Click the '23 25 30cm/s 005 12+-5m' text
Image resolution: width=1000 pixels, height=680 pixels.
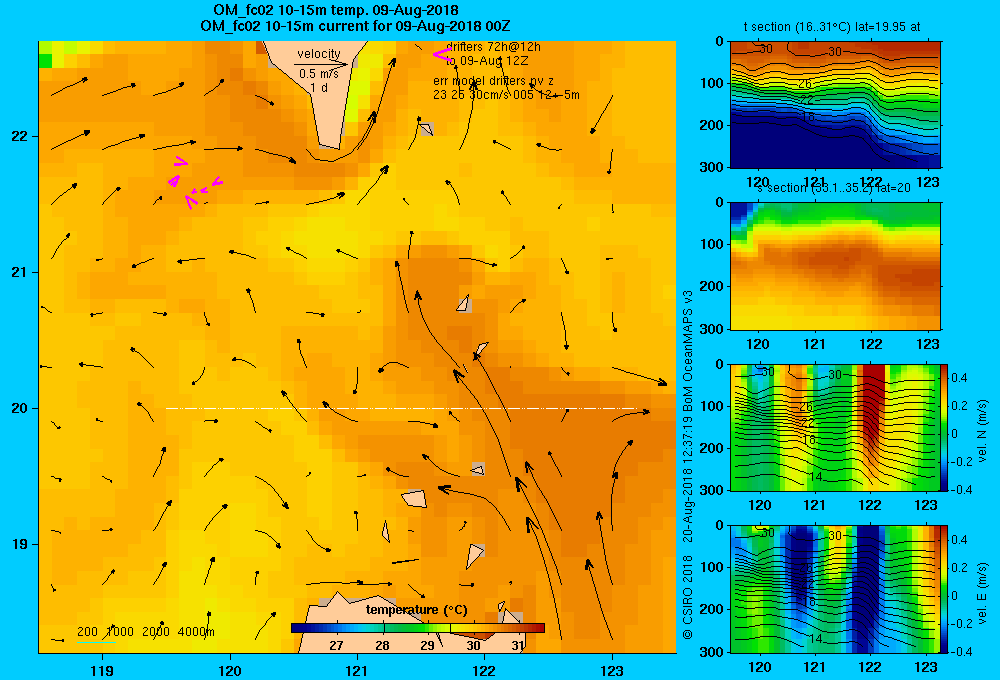[x=506, y=95]
